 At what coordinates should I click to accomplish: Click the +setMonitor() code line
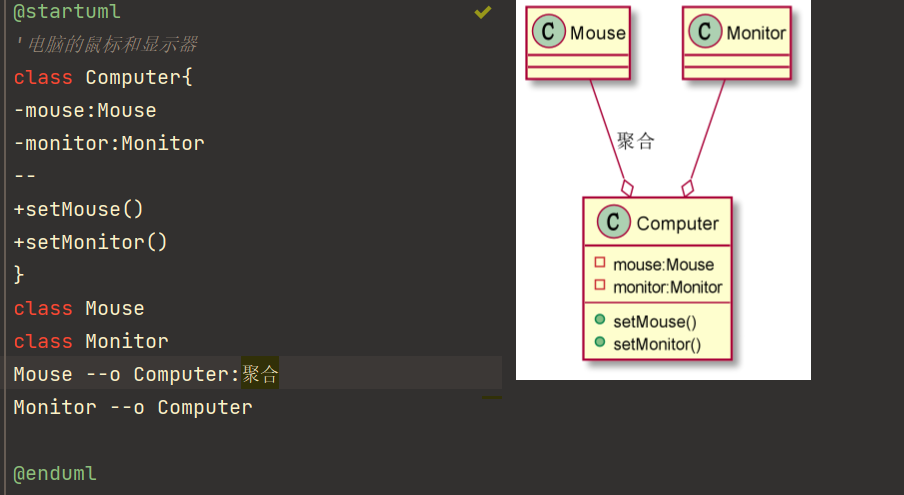[x=91, y=242]
